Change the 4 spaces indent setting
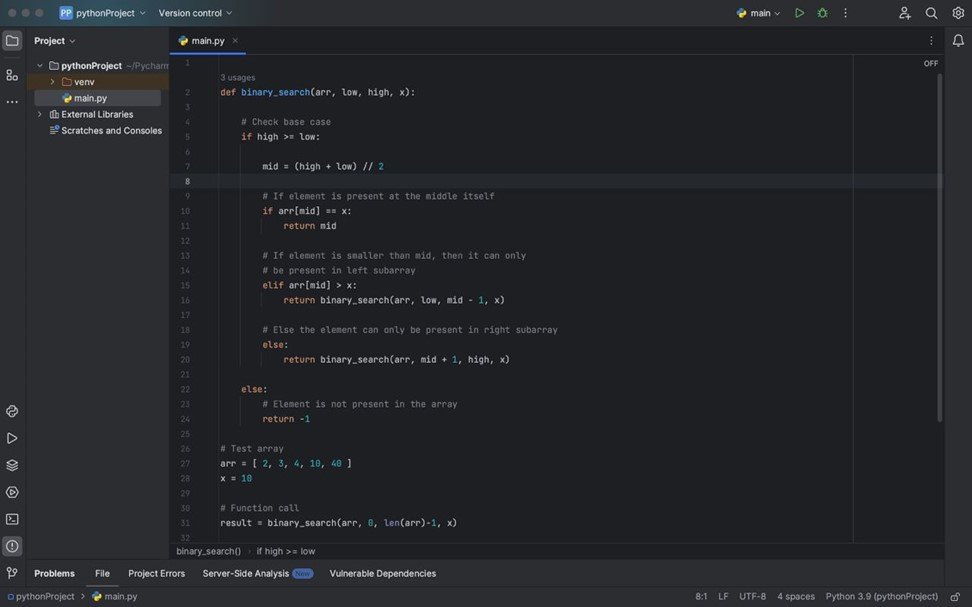The image size is (972, 607). coord(796,596)
